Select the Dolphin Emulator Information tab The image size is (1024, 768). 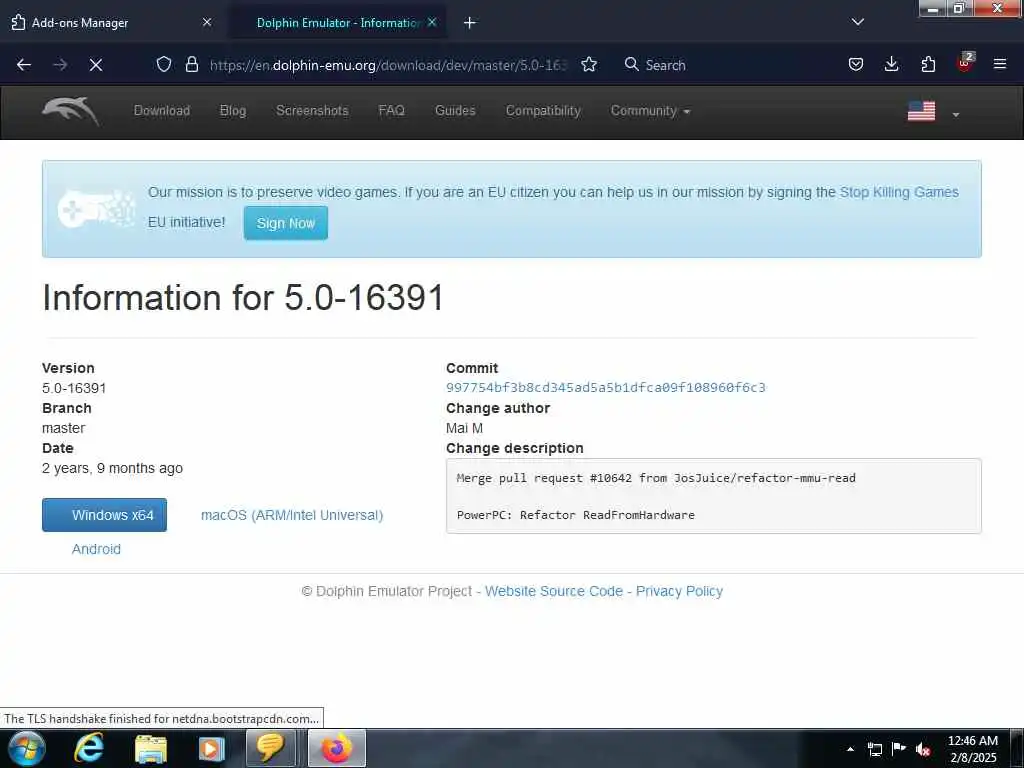point(338,23)
